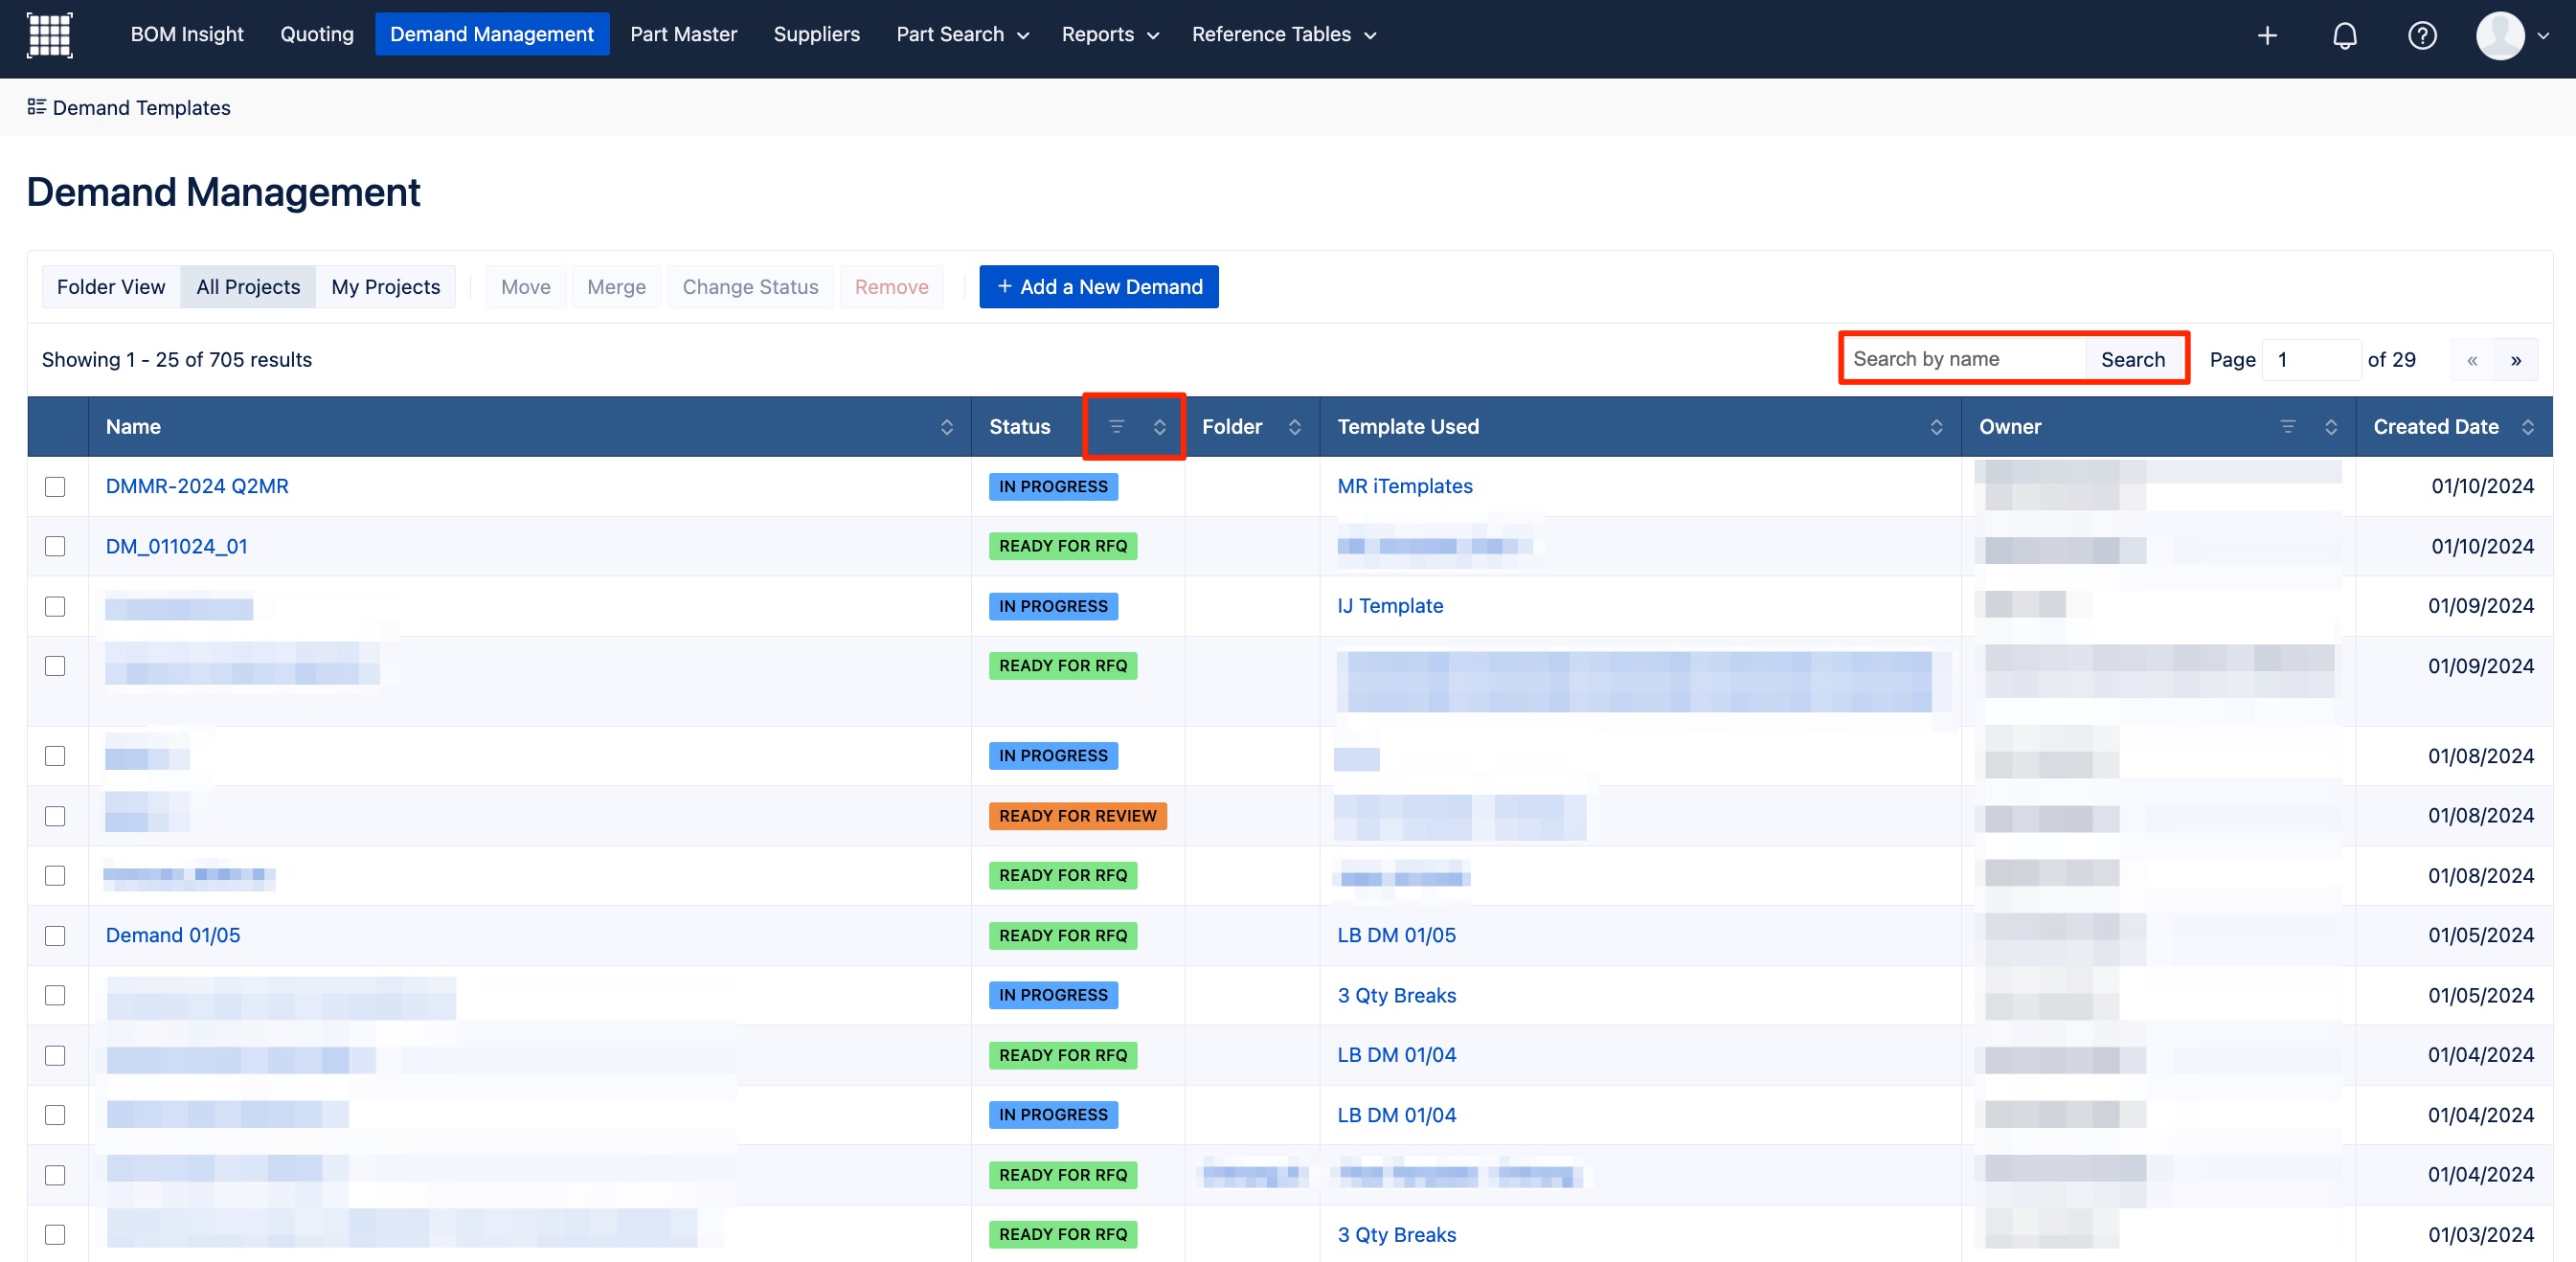Select checkbox for DMMR-2024 Q2MR row
2576x1262 pixels.
point(55,487)
